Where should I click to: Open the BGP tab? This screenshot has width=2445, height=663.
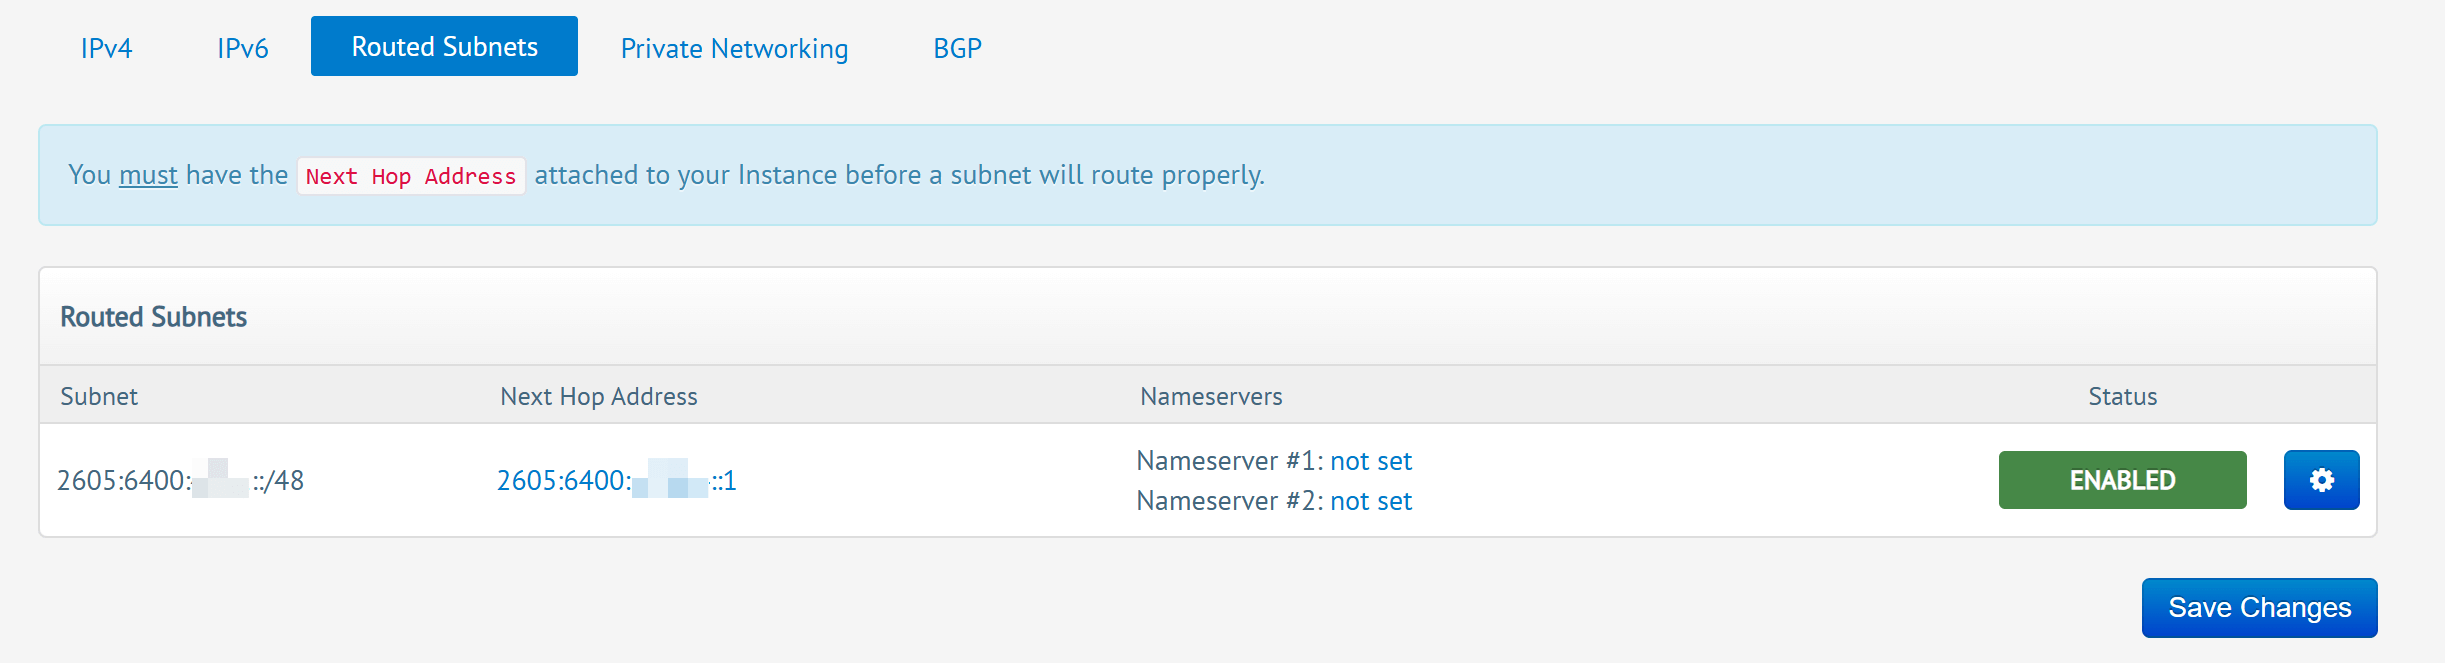click(957, 48)
